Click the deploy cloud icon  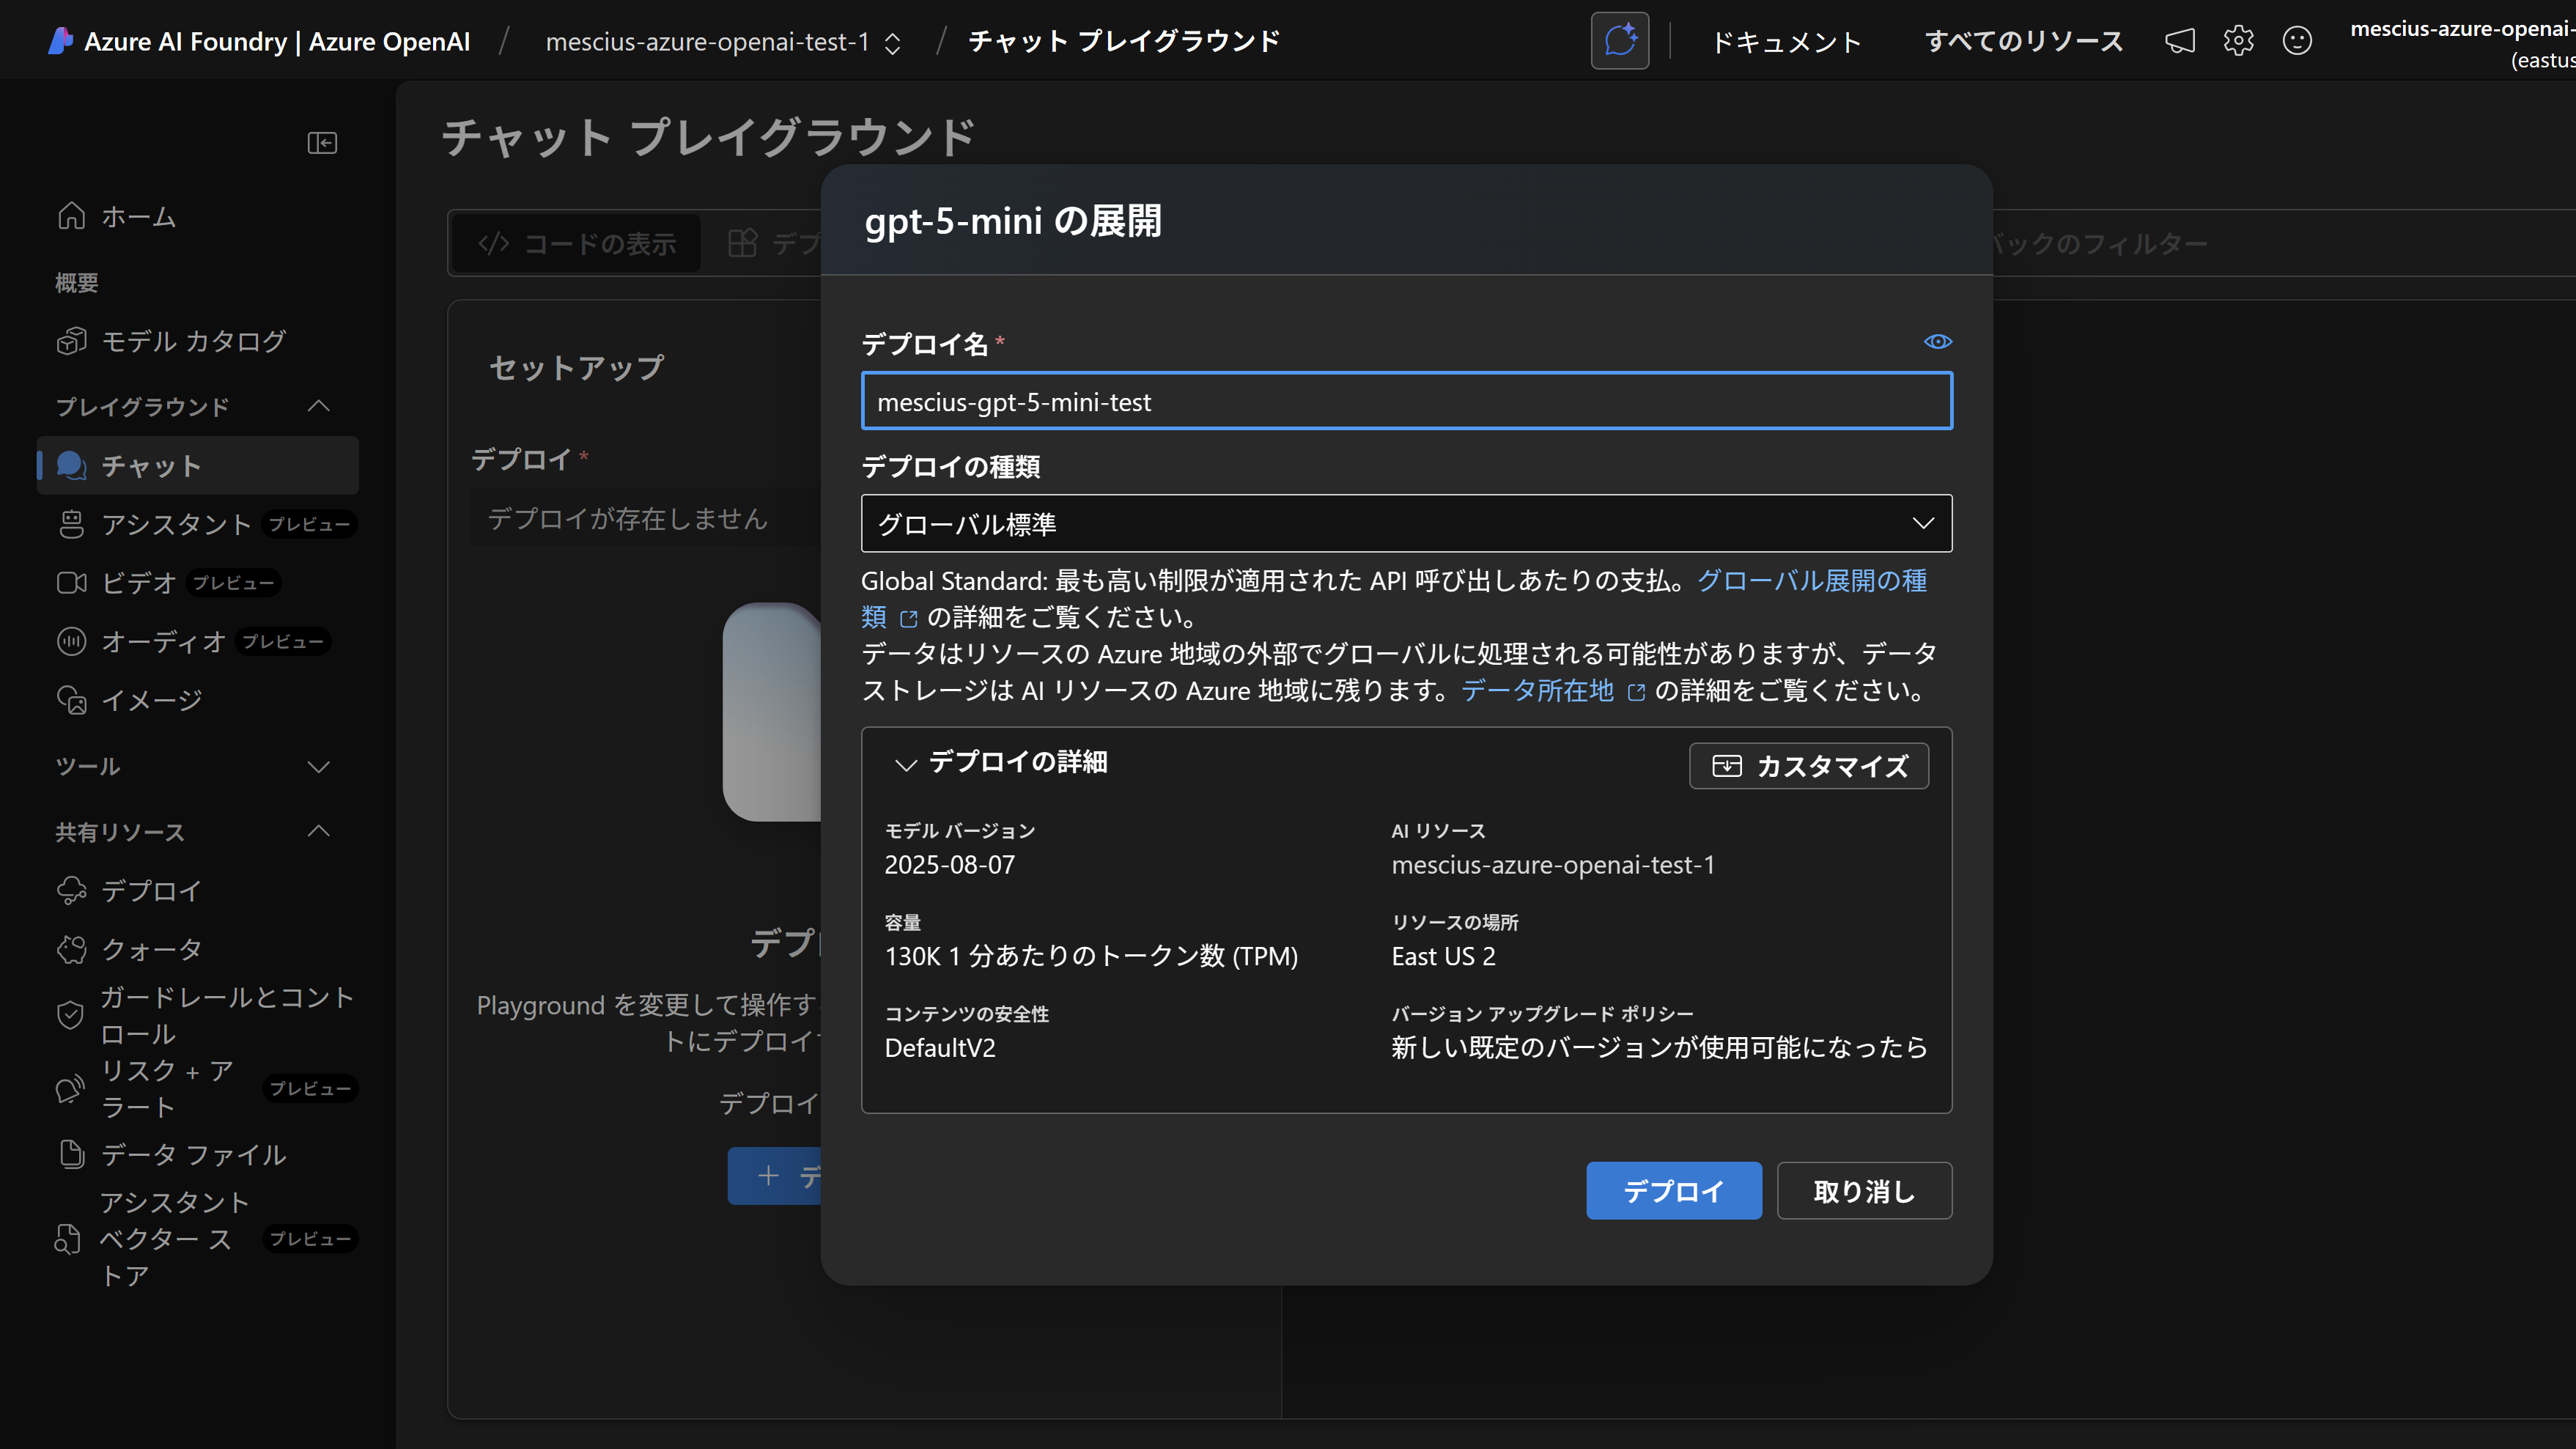[71, 890]
